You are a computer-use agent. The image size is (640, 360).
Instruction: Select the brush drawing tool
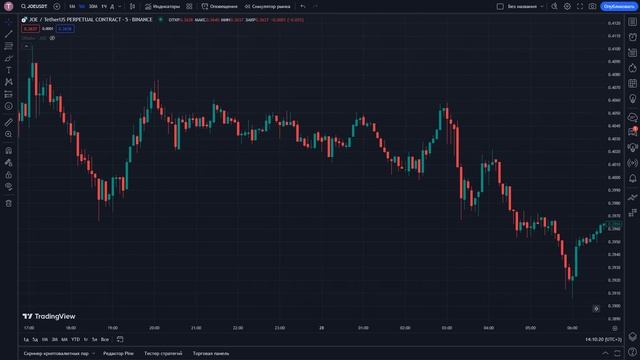pyautogui.click(x=9, y=58)
